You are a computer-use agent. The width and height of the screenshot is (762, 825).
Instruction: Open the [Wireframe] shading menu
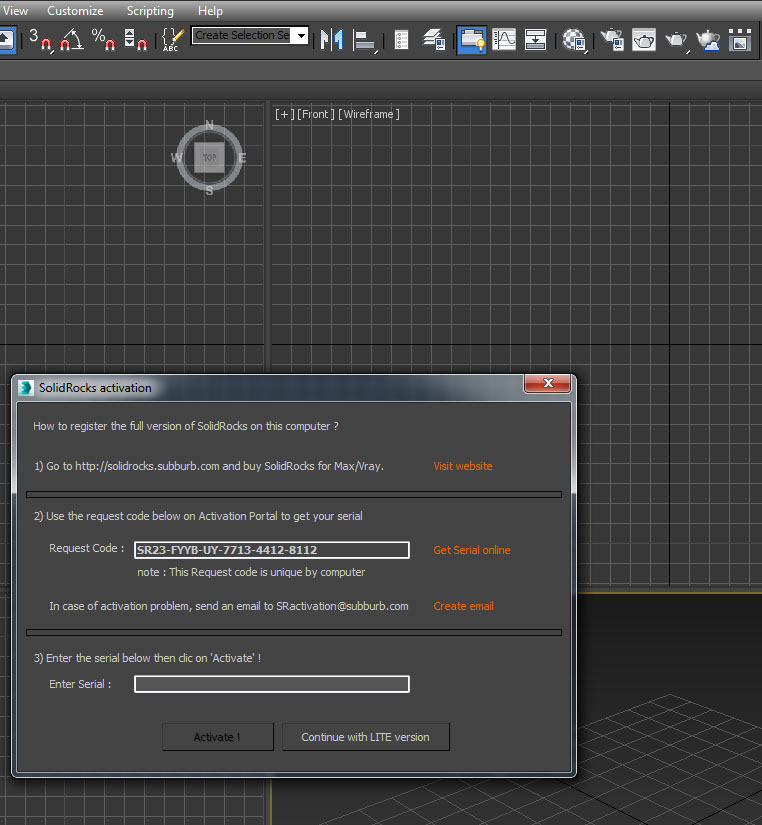pyautogui.click(x=368, y=114)
